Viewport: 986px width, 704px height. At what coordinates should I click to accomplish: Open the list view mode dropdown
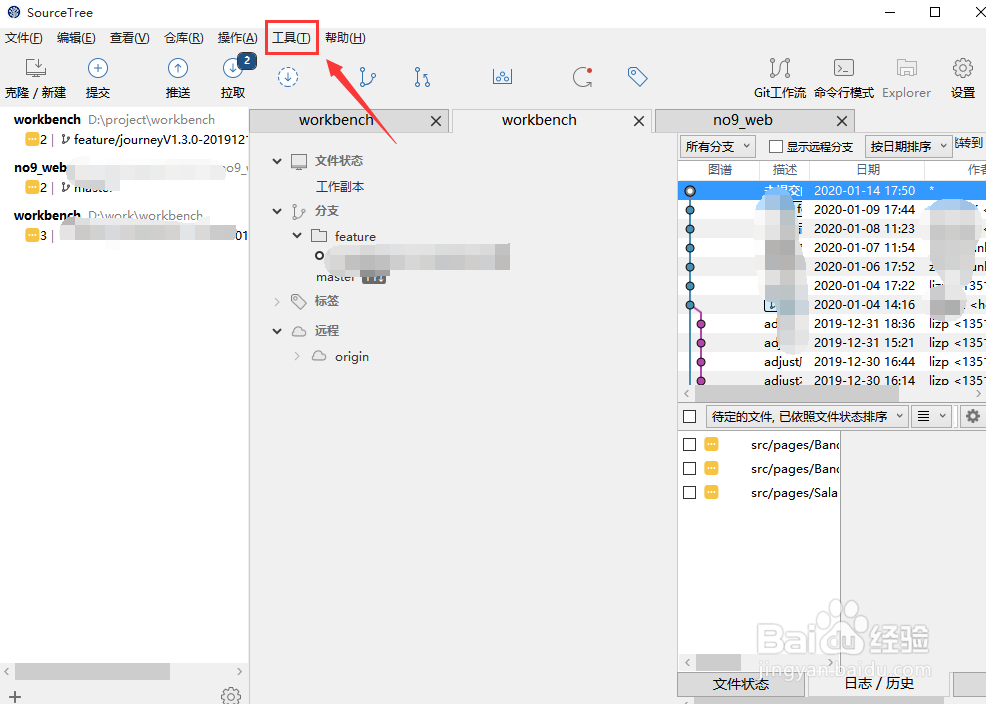(932, 416)
